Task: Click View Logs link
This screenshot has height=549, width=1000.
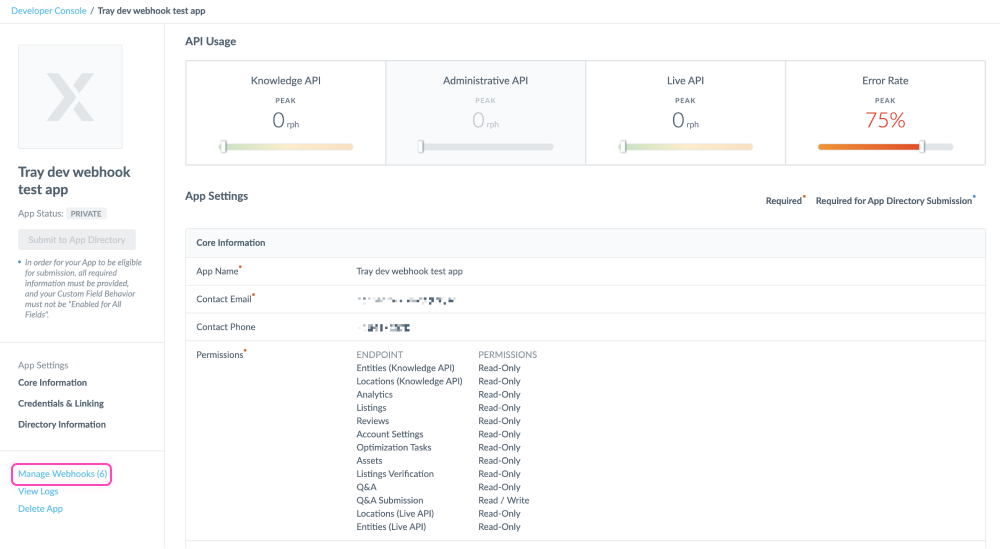Action: point(38,491)
